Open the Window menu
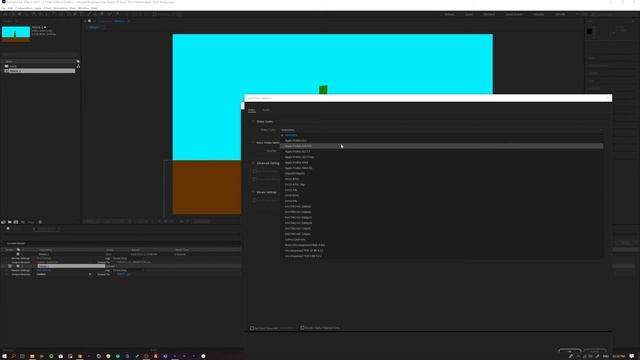The height and width of the screenshot is (360, 640). [x=83, y=8]
